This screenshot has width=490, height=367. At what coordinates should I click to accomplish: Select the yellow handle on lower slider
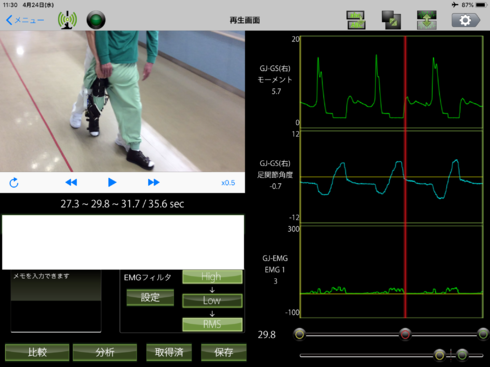(439, 355)
